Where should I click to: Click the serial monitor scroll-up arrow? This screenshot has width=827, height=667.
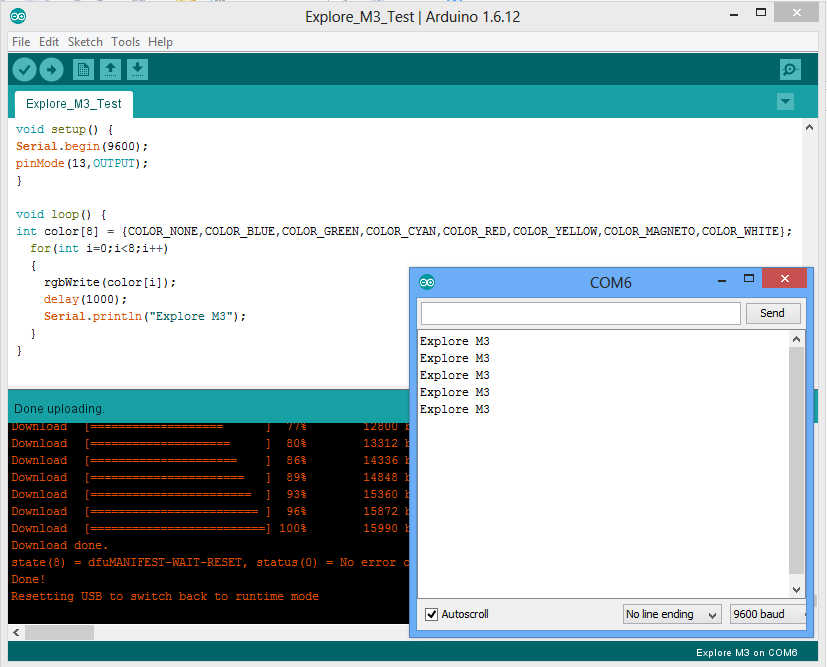pos(796,339)
